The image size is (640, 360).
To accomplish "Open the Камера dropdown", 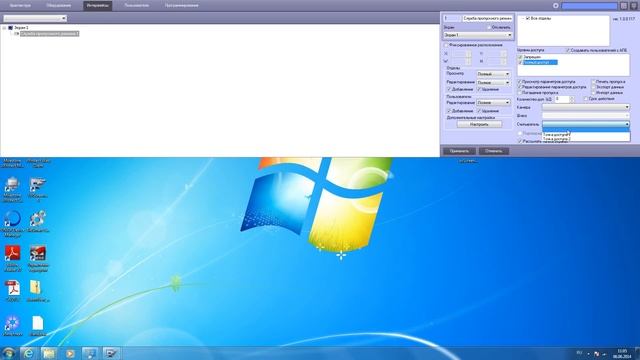I will [x=586, y=107].
